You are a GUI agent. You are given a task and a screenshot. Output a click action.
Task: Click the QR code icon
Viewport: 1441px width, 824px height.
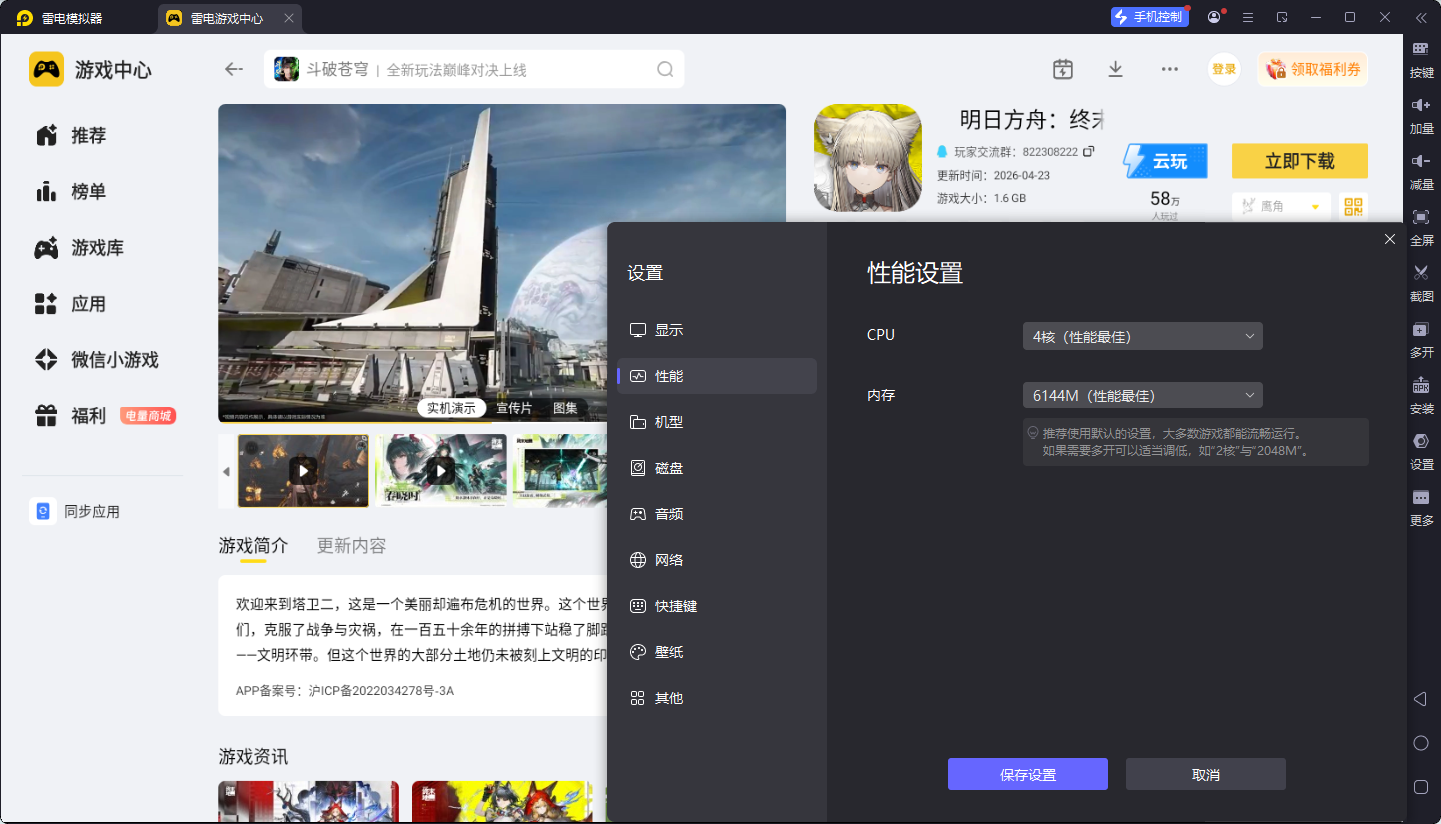[1353, 207]
